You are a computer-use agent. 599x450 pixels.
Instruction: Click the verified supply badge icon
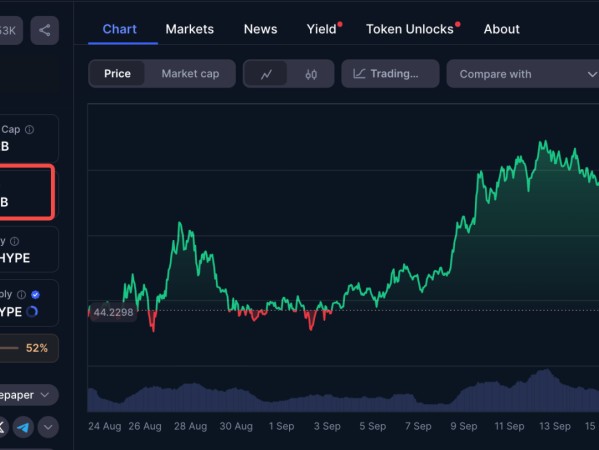pos(36,295)
